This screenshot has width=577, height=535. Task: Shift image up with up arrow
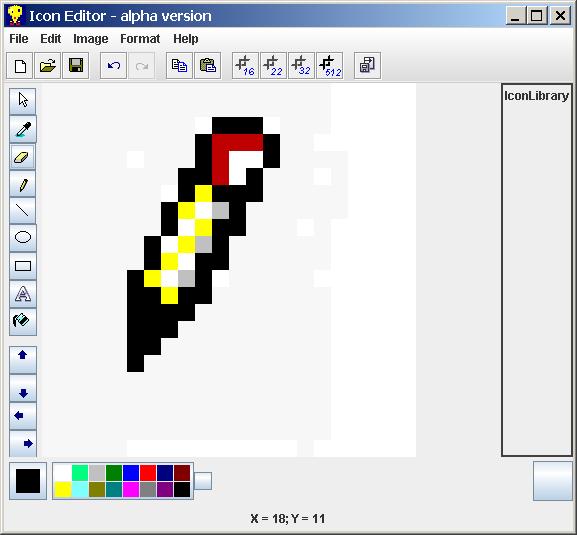[x=23, y=359]
